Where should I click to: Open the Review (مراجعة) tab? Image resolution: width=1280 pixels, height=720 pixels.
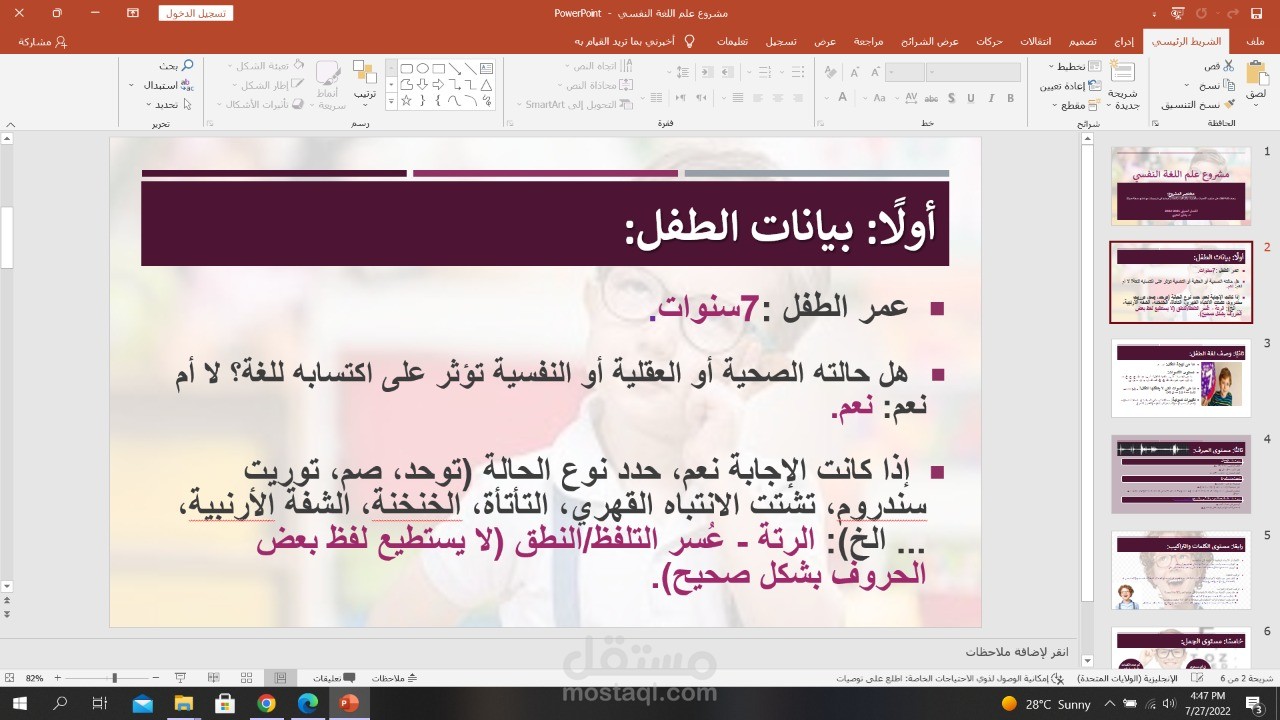point(868,42)
